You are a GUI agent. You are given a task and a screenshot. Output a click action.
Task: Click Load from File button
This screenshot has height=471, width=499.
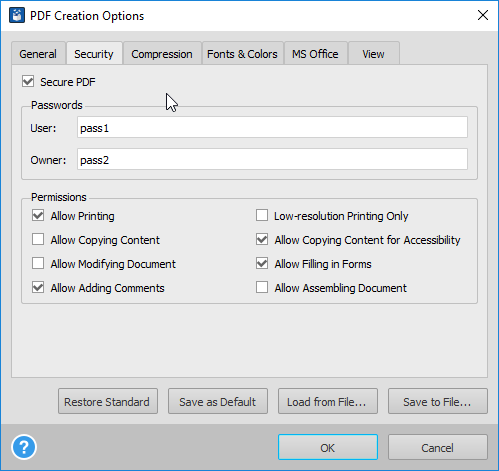(328, 401)
